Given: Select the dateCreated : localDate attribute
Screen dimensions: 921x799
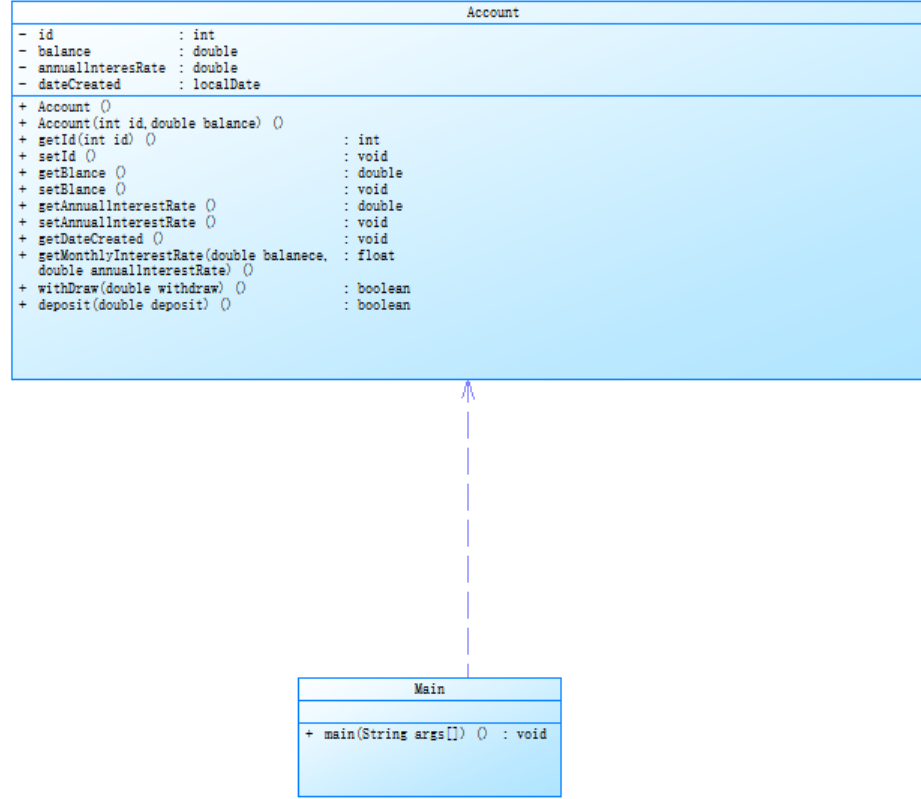Looking at the screenshot, I should pos(139,84).
